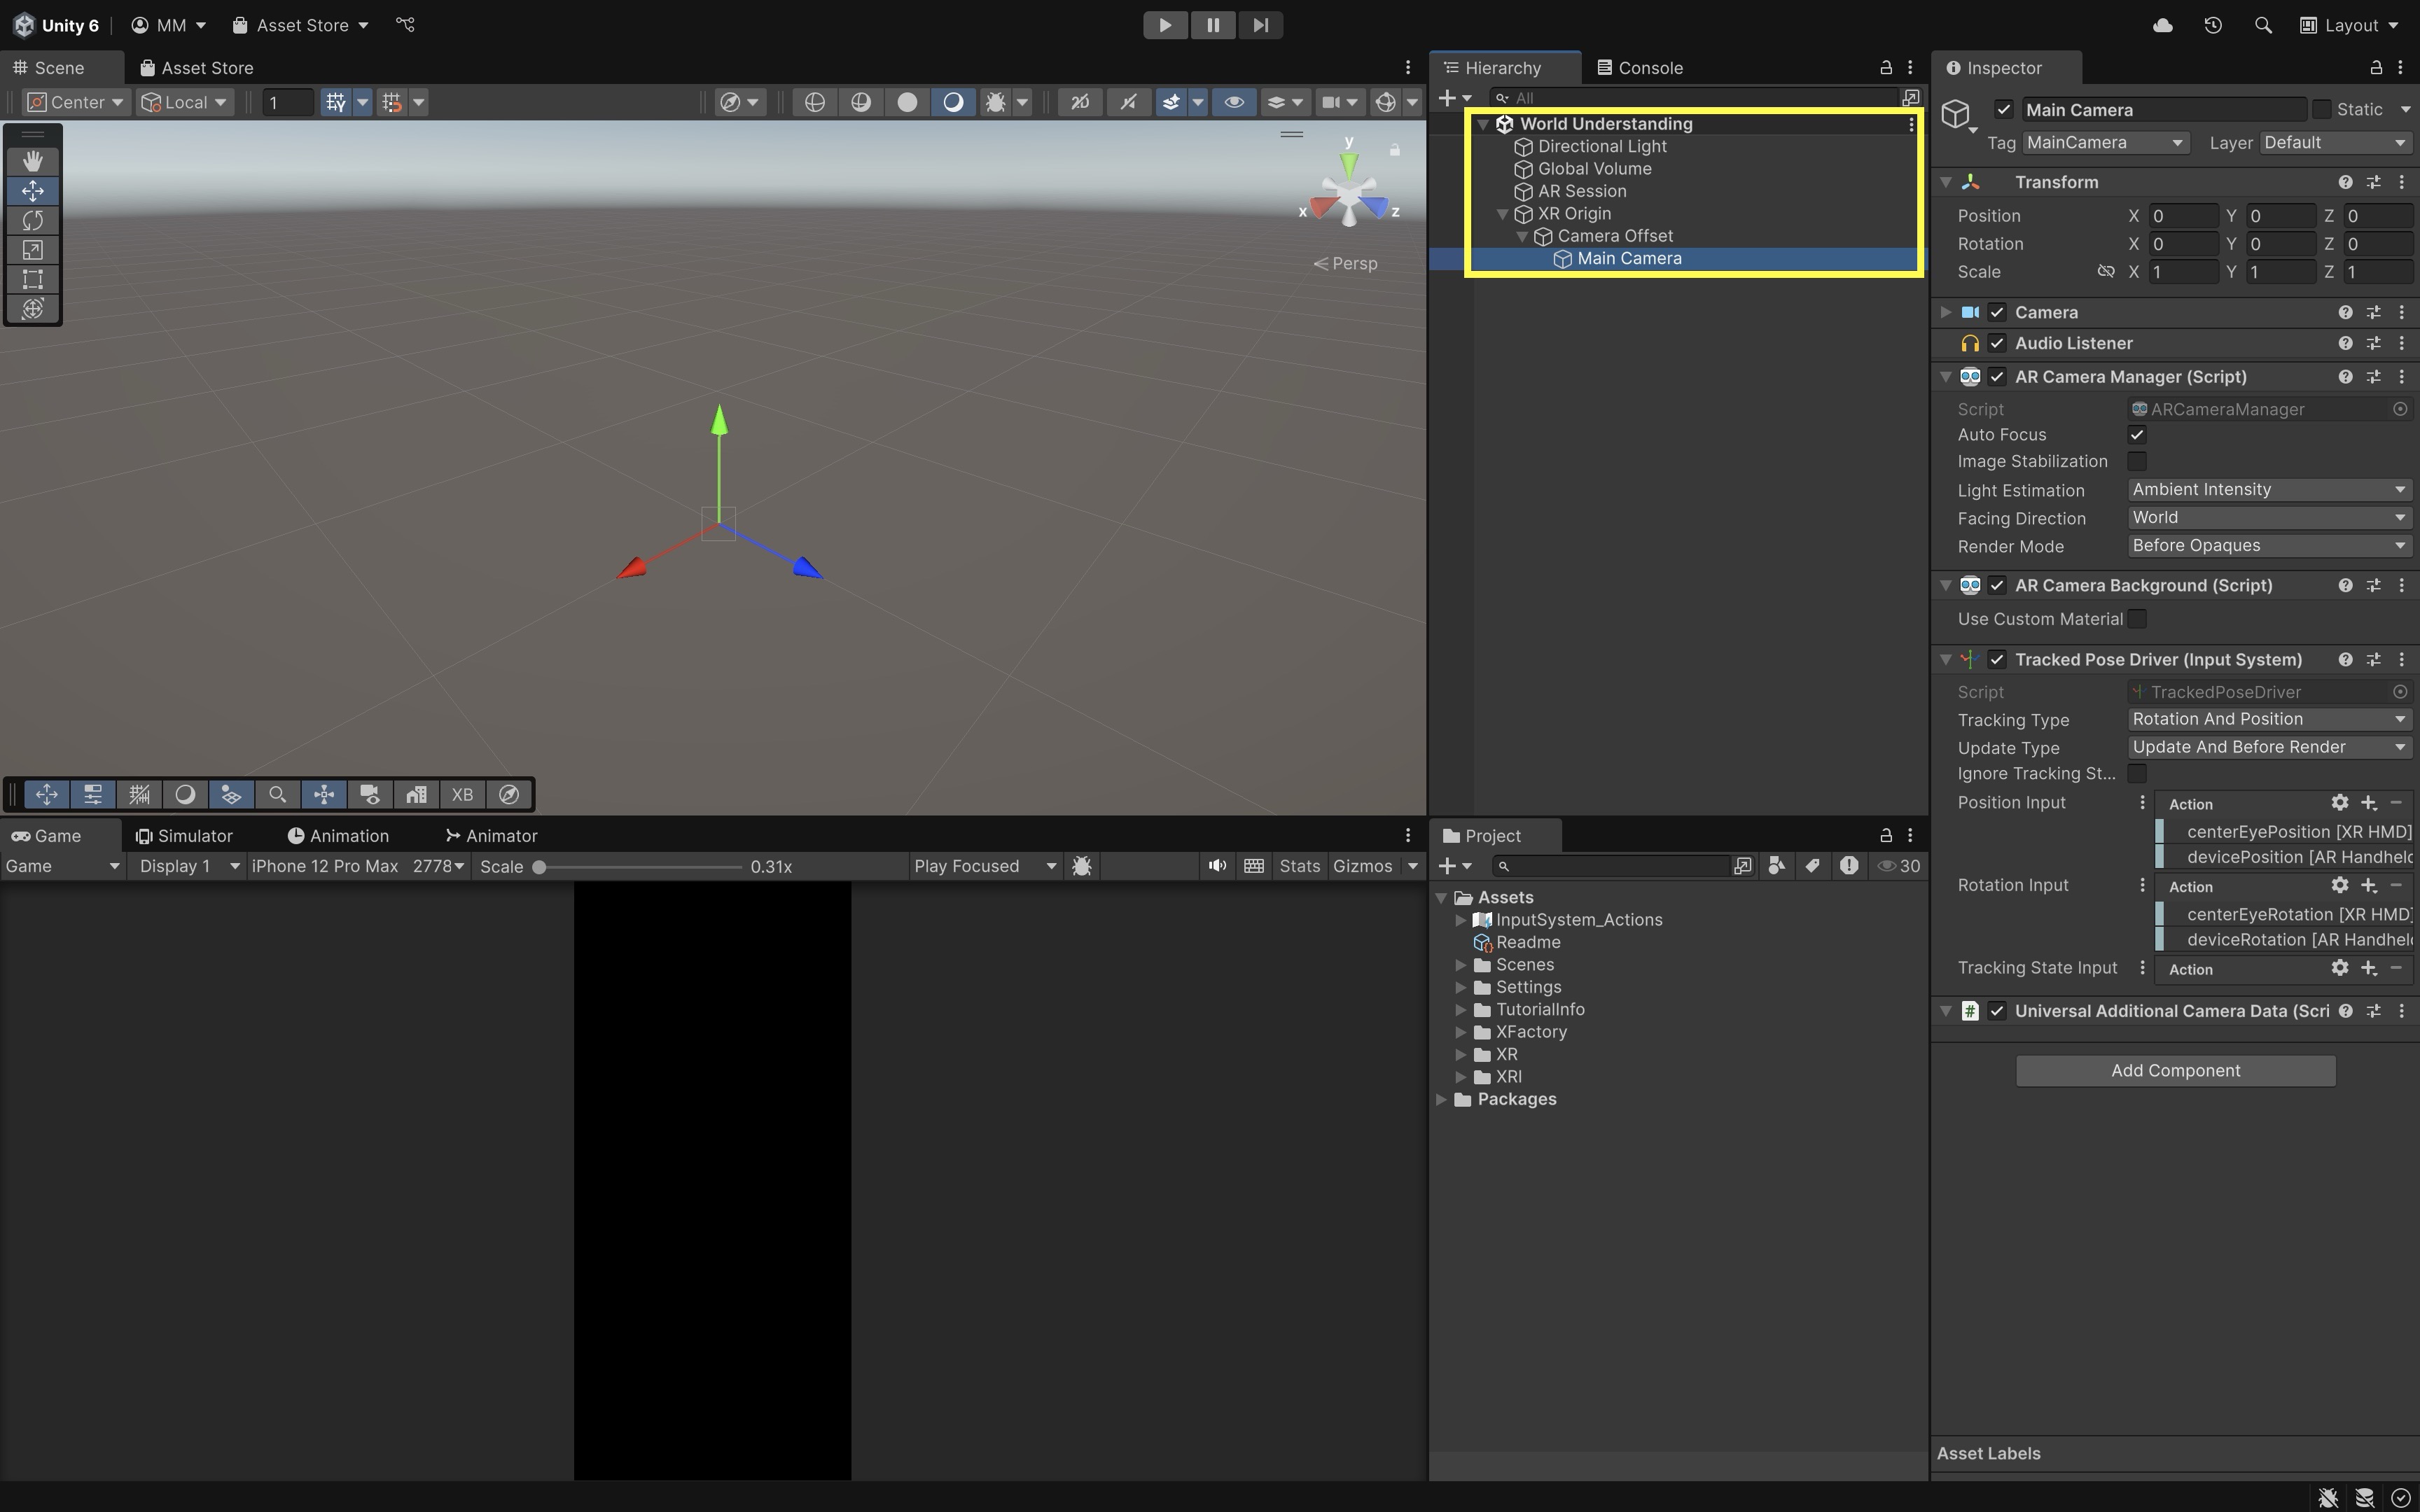Adjust the Game view Scale slider

click(x=540, y=867)
